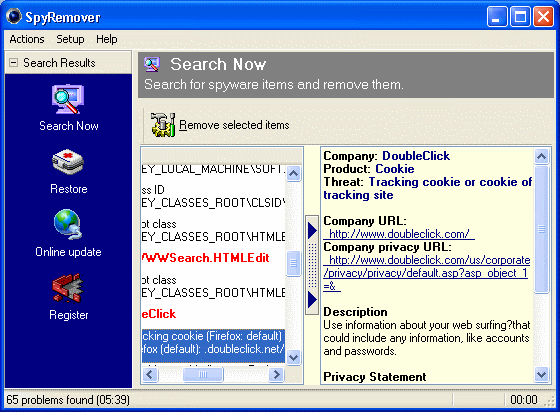560x412 pixels.
Task: Select the red 'eClick' group heading
Action: (159, 314)
